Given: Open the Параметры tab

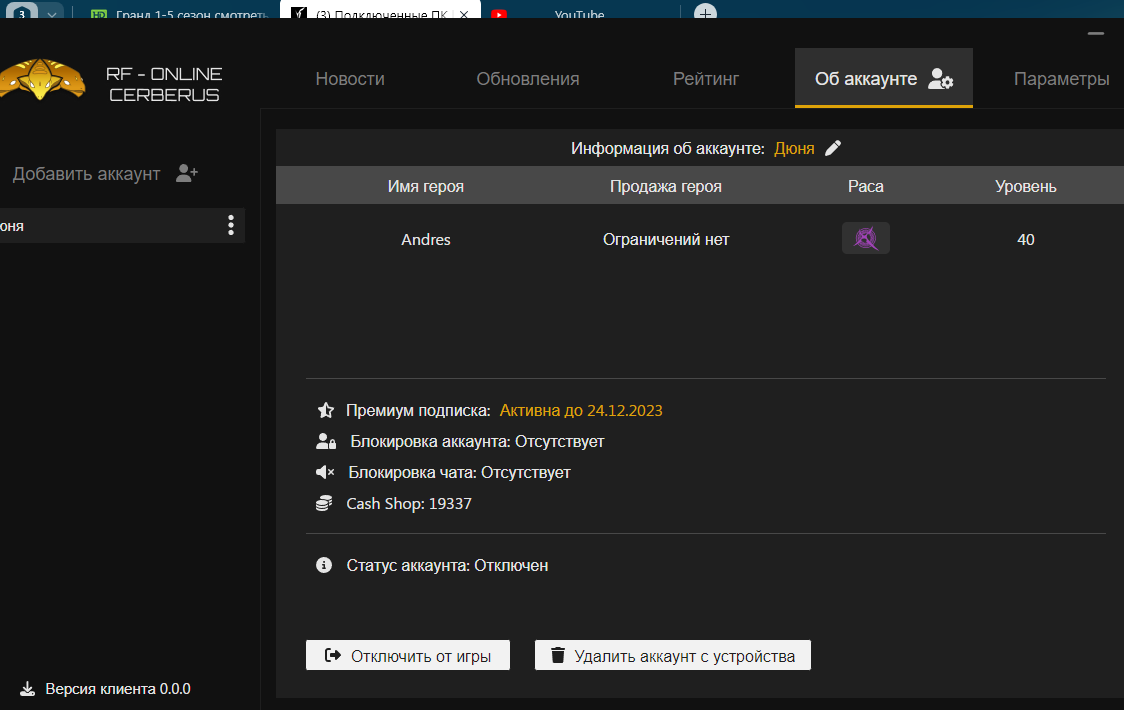Looking at the screenshot, I should click(1061, 79).
